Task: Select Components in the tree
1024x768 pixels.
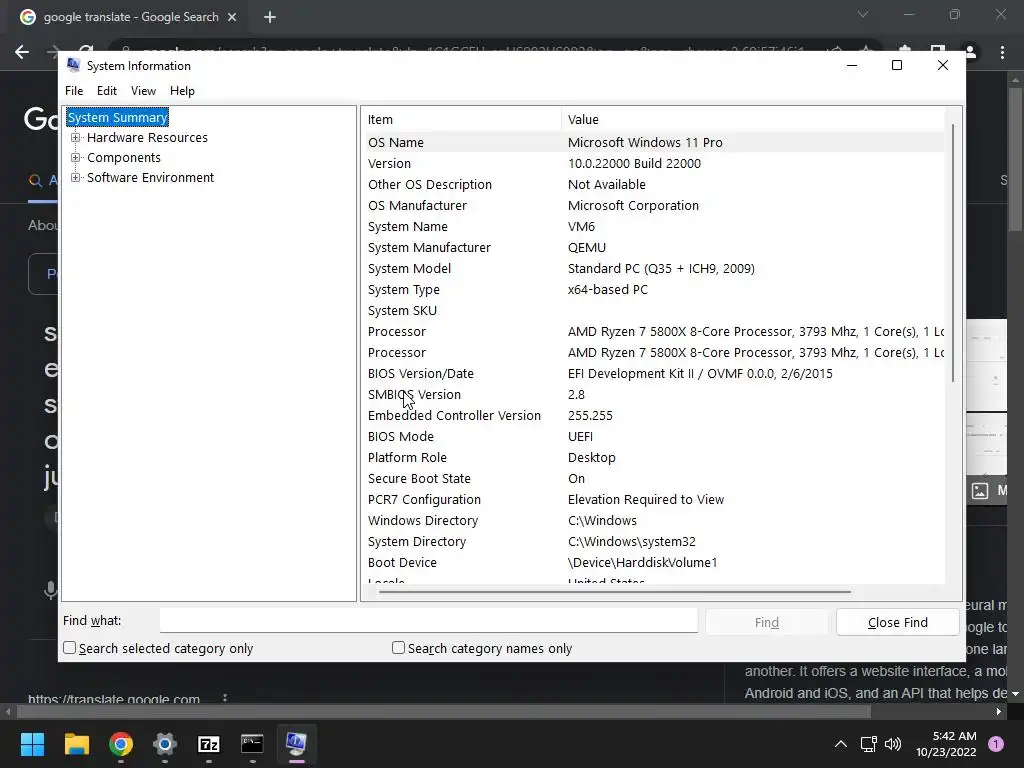Action: point(123,157)
